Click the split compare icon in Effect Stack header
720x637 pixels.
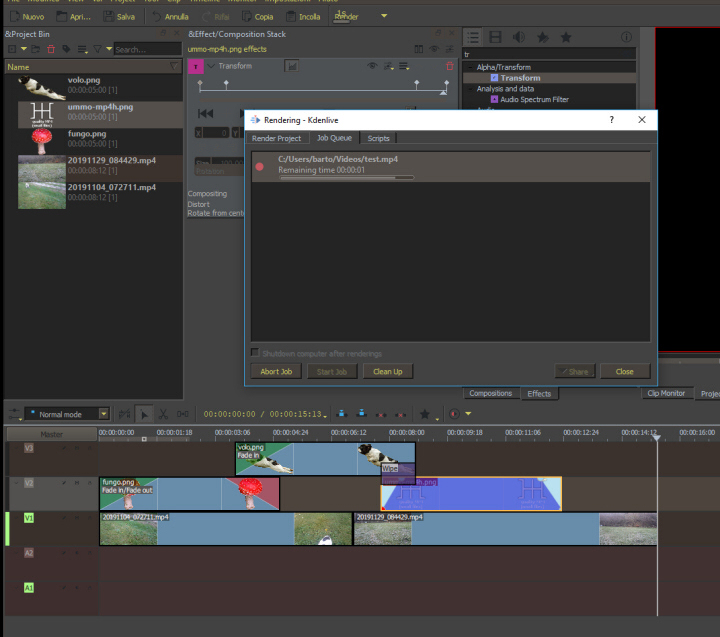click(x=418, y=49)
